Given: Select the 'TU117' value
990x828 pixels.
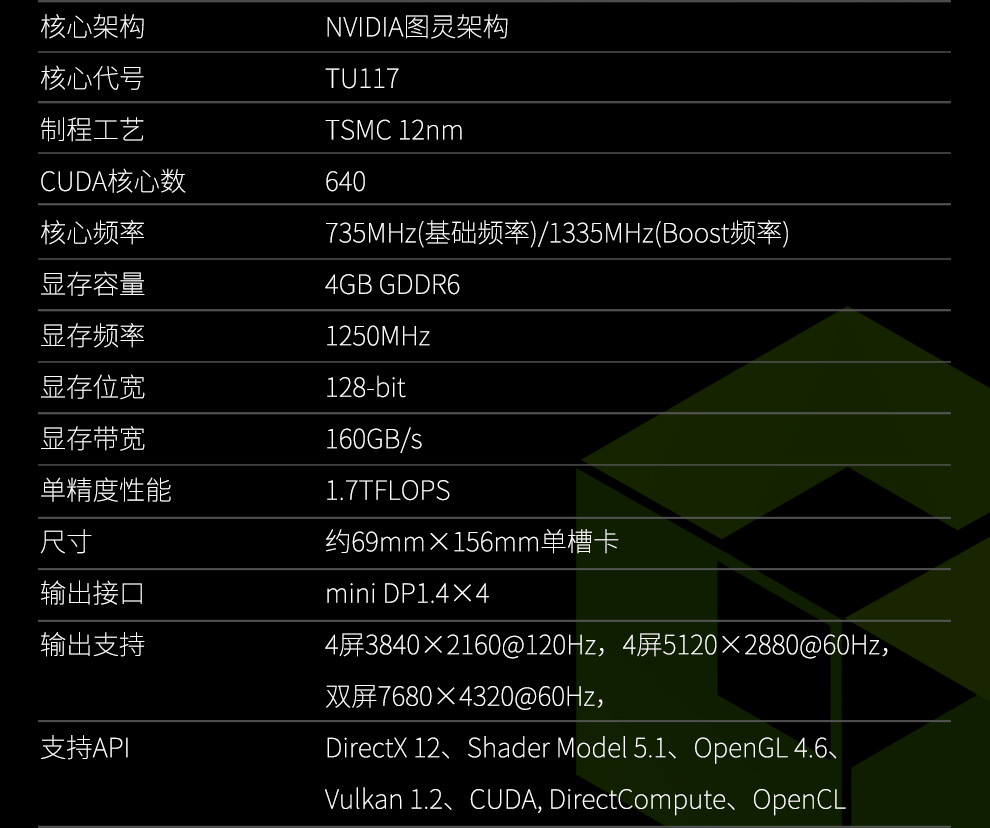Looking at the screenshot, I should point(362,79).
